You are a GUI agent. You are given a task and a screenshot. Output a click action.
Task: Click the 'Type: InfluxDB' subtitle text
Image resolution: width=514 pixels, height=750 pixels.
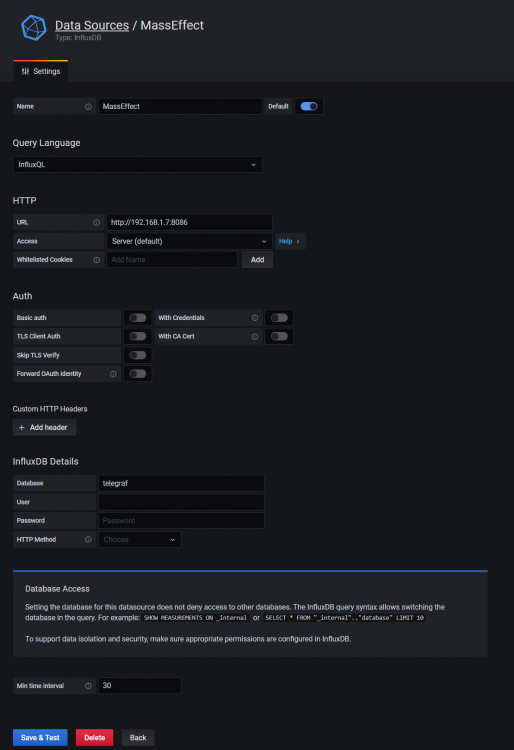[x=78, y=38]
